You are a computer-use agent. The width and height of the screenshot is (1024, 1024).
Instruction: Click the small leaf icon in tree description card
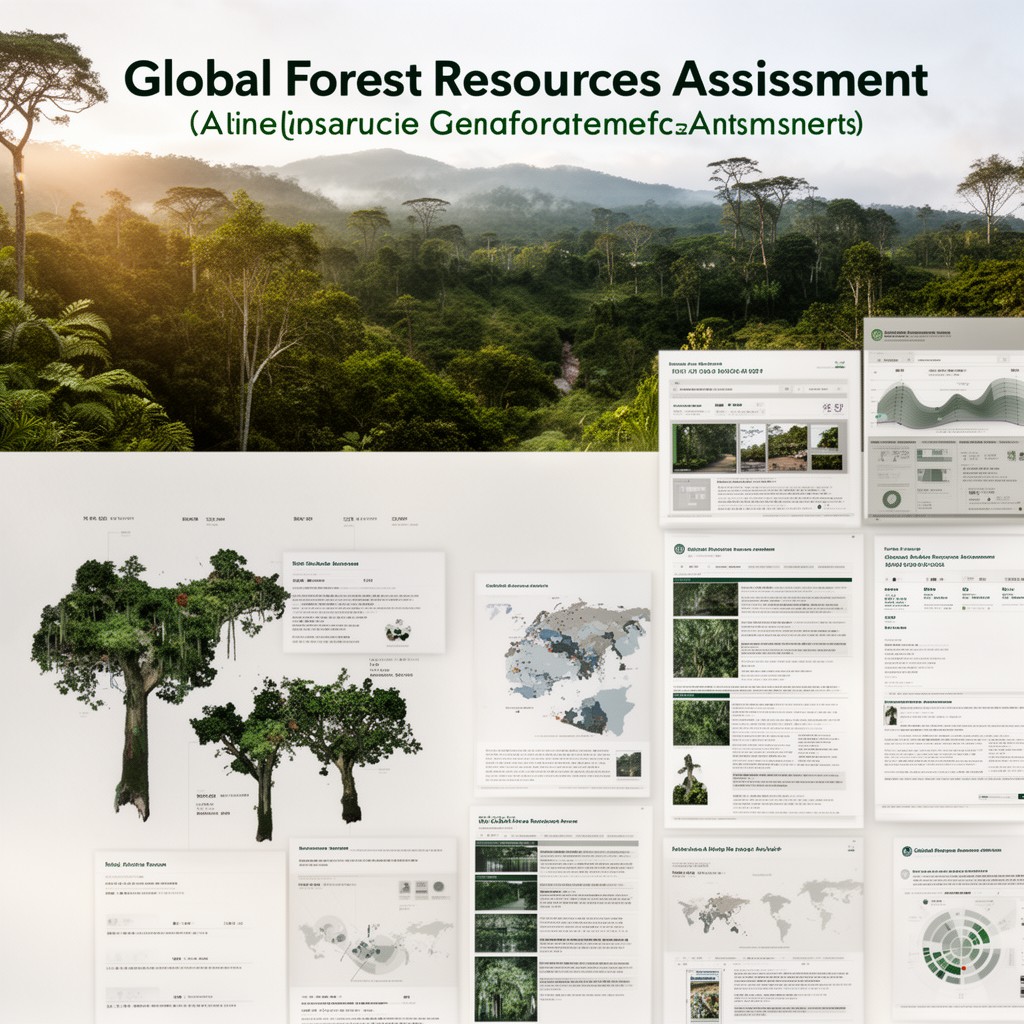pyautogui.click(x=397, y=630)
